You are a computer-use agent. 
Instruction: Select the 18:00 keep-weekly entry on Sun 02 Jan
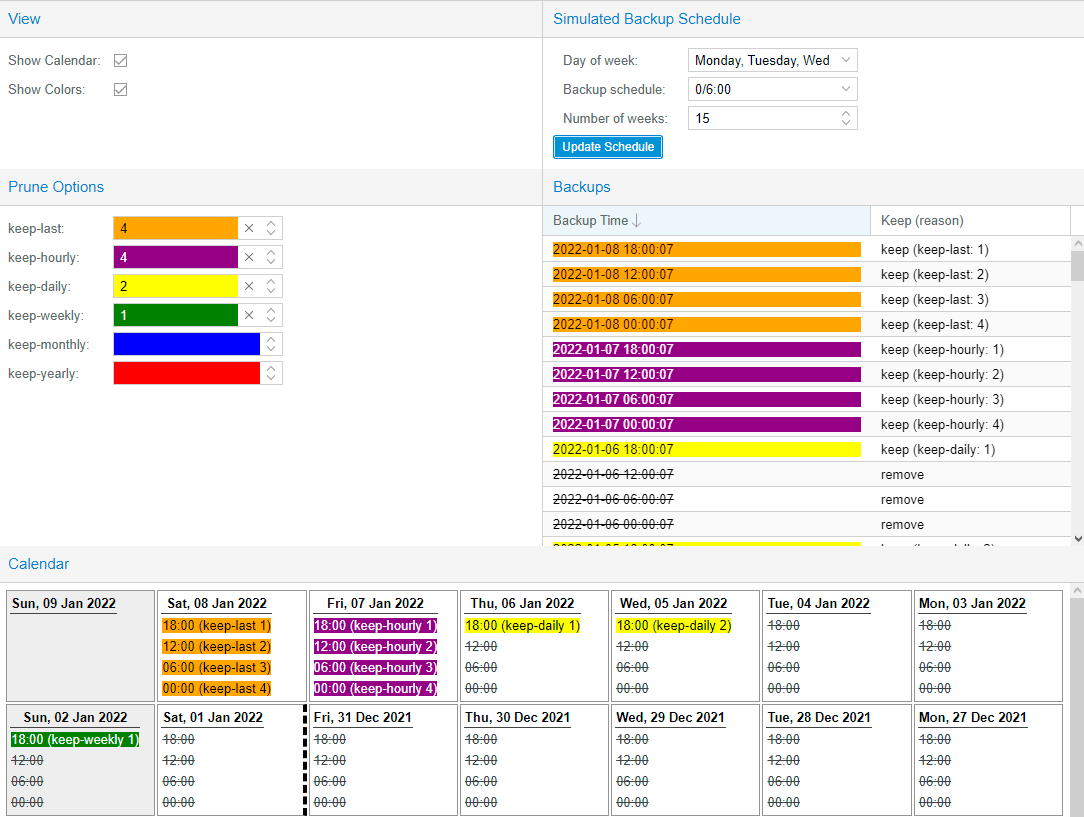(78, 739)
